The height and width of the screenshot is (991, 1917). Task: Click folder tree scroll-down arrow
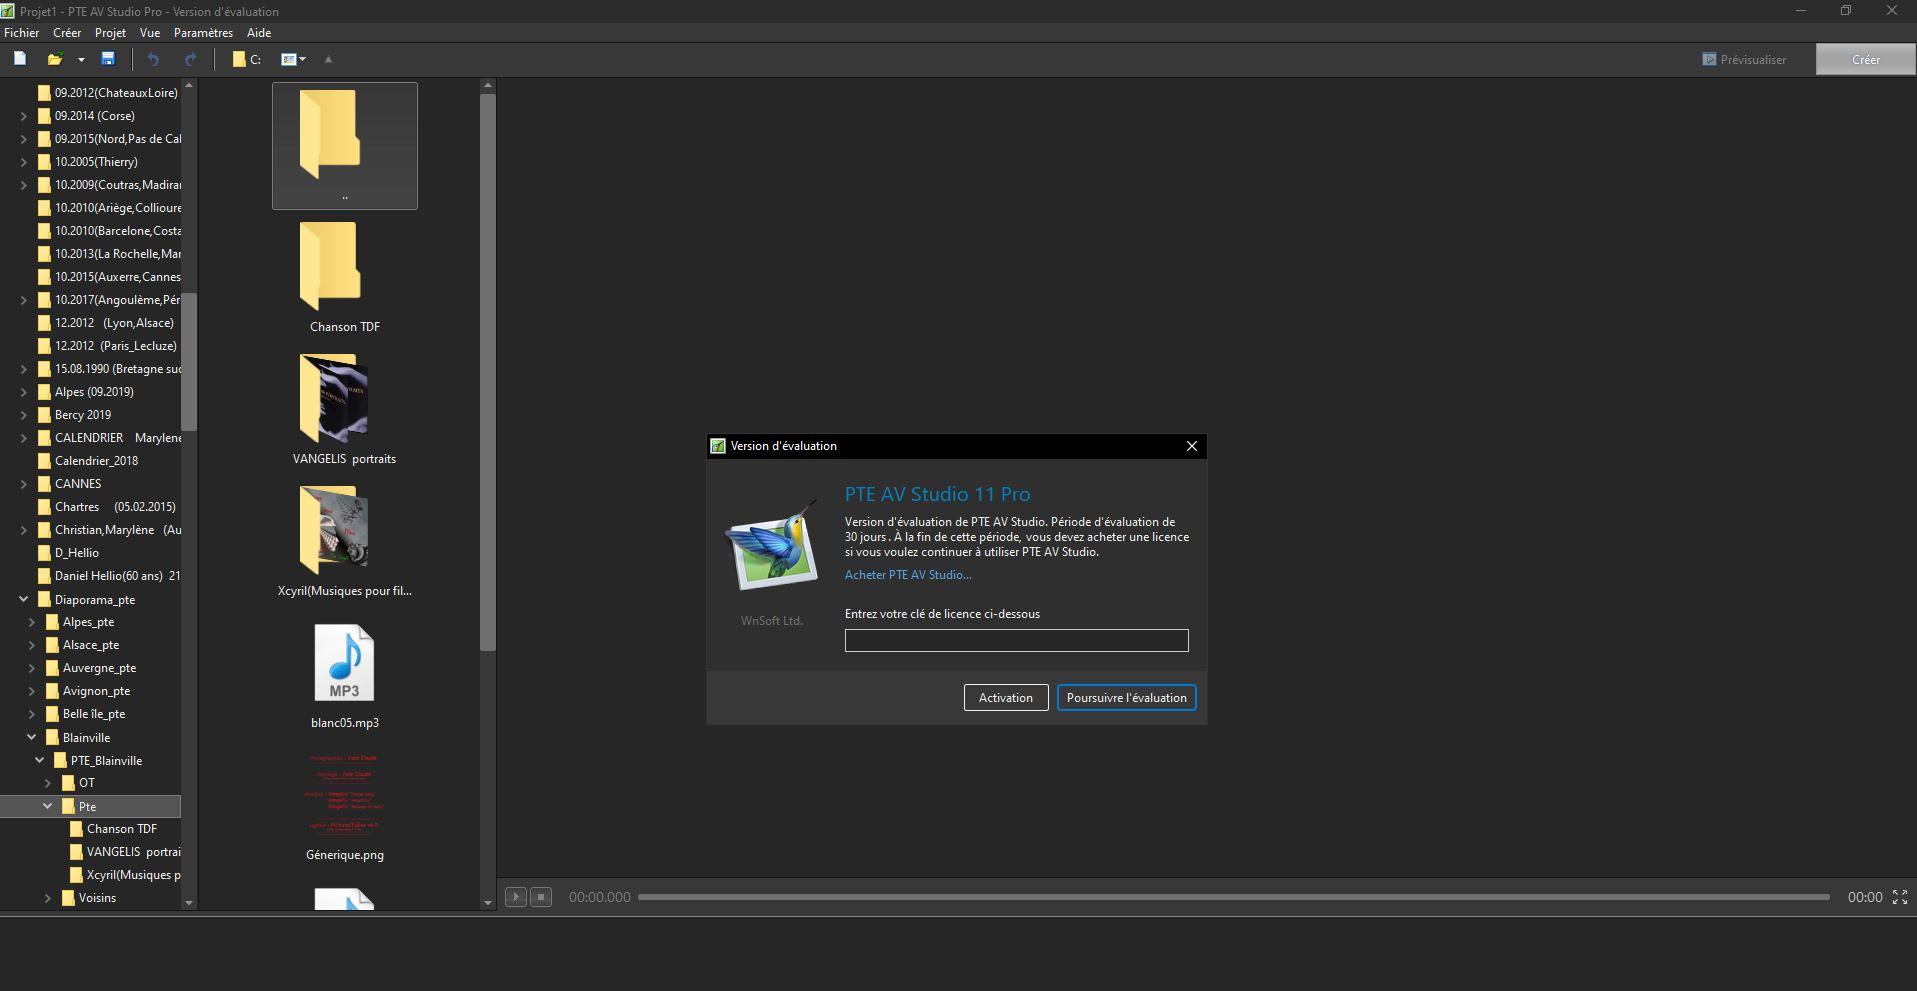(189, 903)
